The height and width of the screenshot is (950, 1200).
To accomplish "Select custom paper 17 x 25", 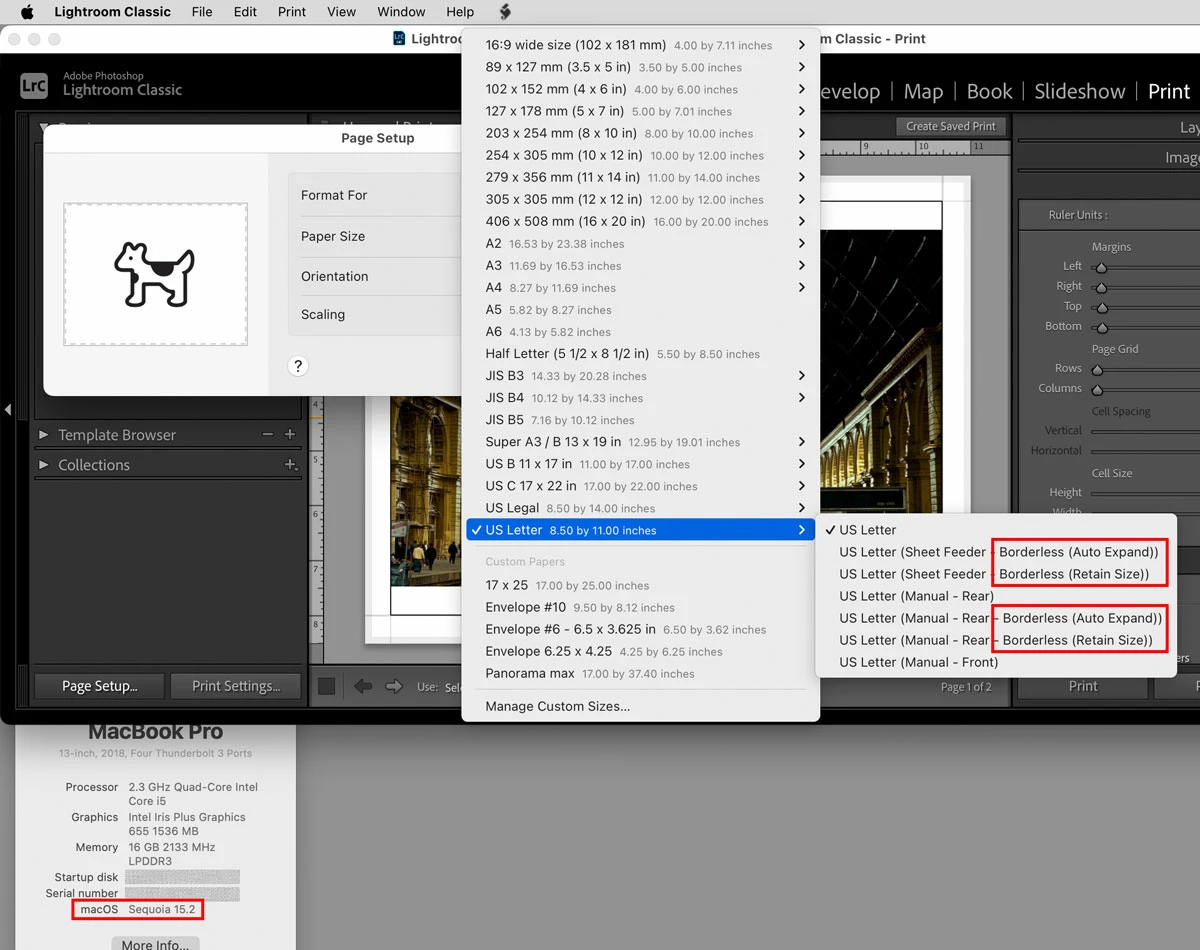I will pyautogui.click(x=640, y=585).
